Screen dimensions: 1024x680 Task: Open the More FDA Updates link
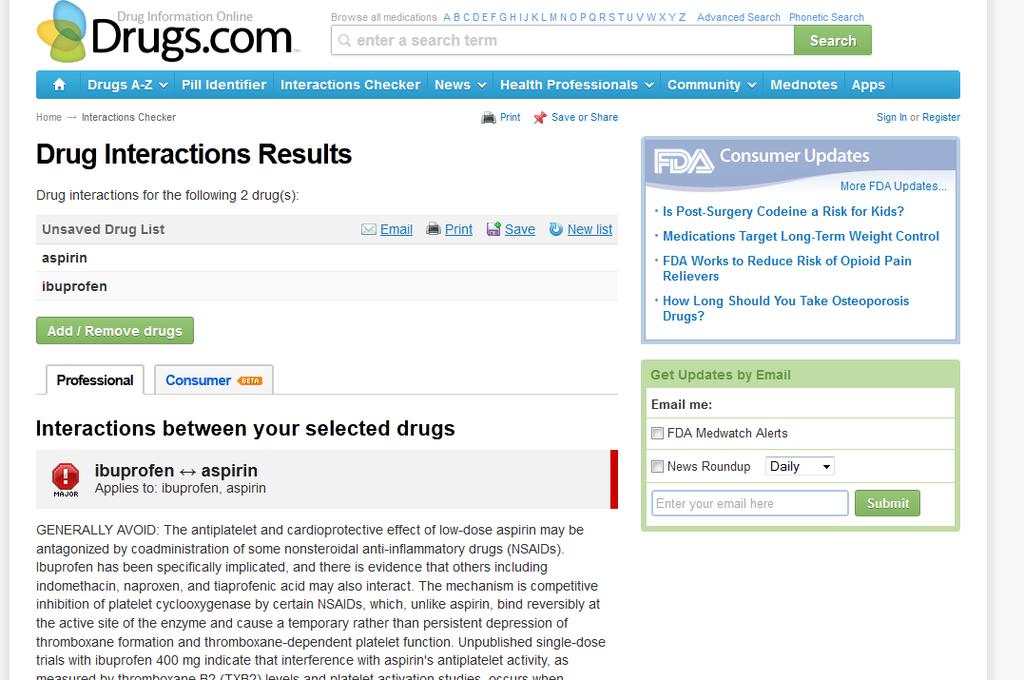(x=893, y=186)
